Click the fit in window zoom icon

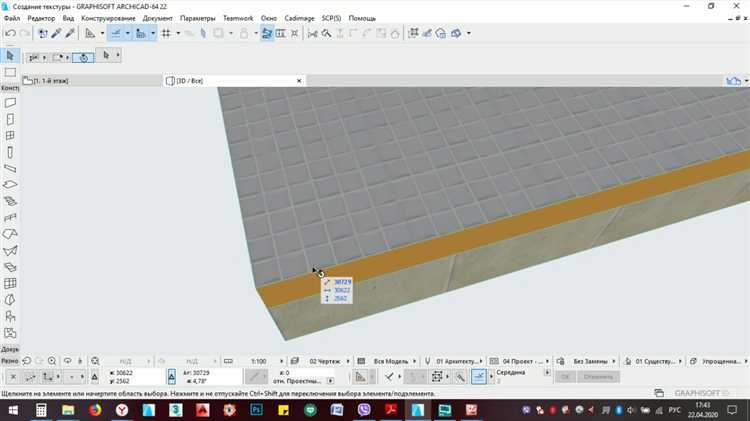point(95,361)
